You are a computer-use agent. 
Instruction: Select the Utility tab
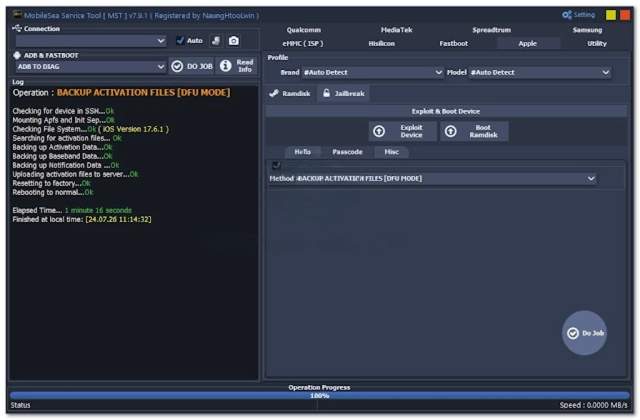(x=597, y=43)
